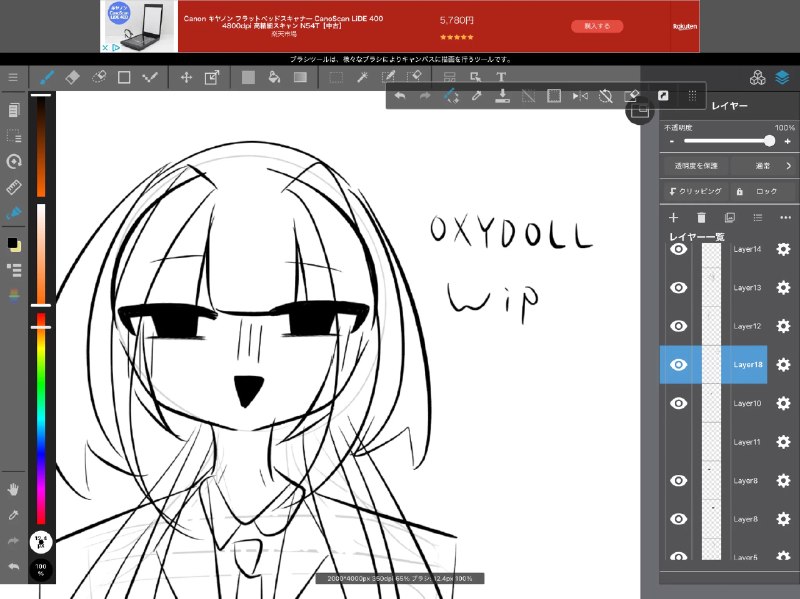
Task: Open the Materials cubes panel
Action: [758, 78]
